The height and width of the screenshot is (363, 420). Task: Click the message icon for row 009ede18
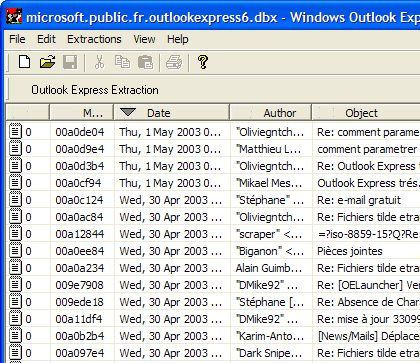[x=15, y=302]
